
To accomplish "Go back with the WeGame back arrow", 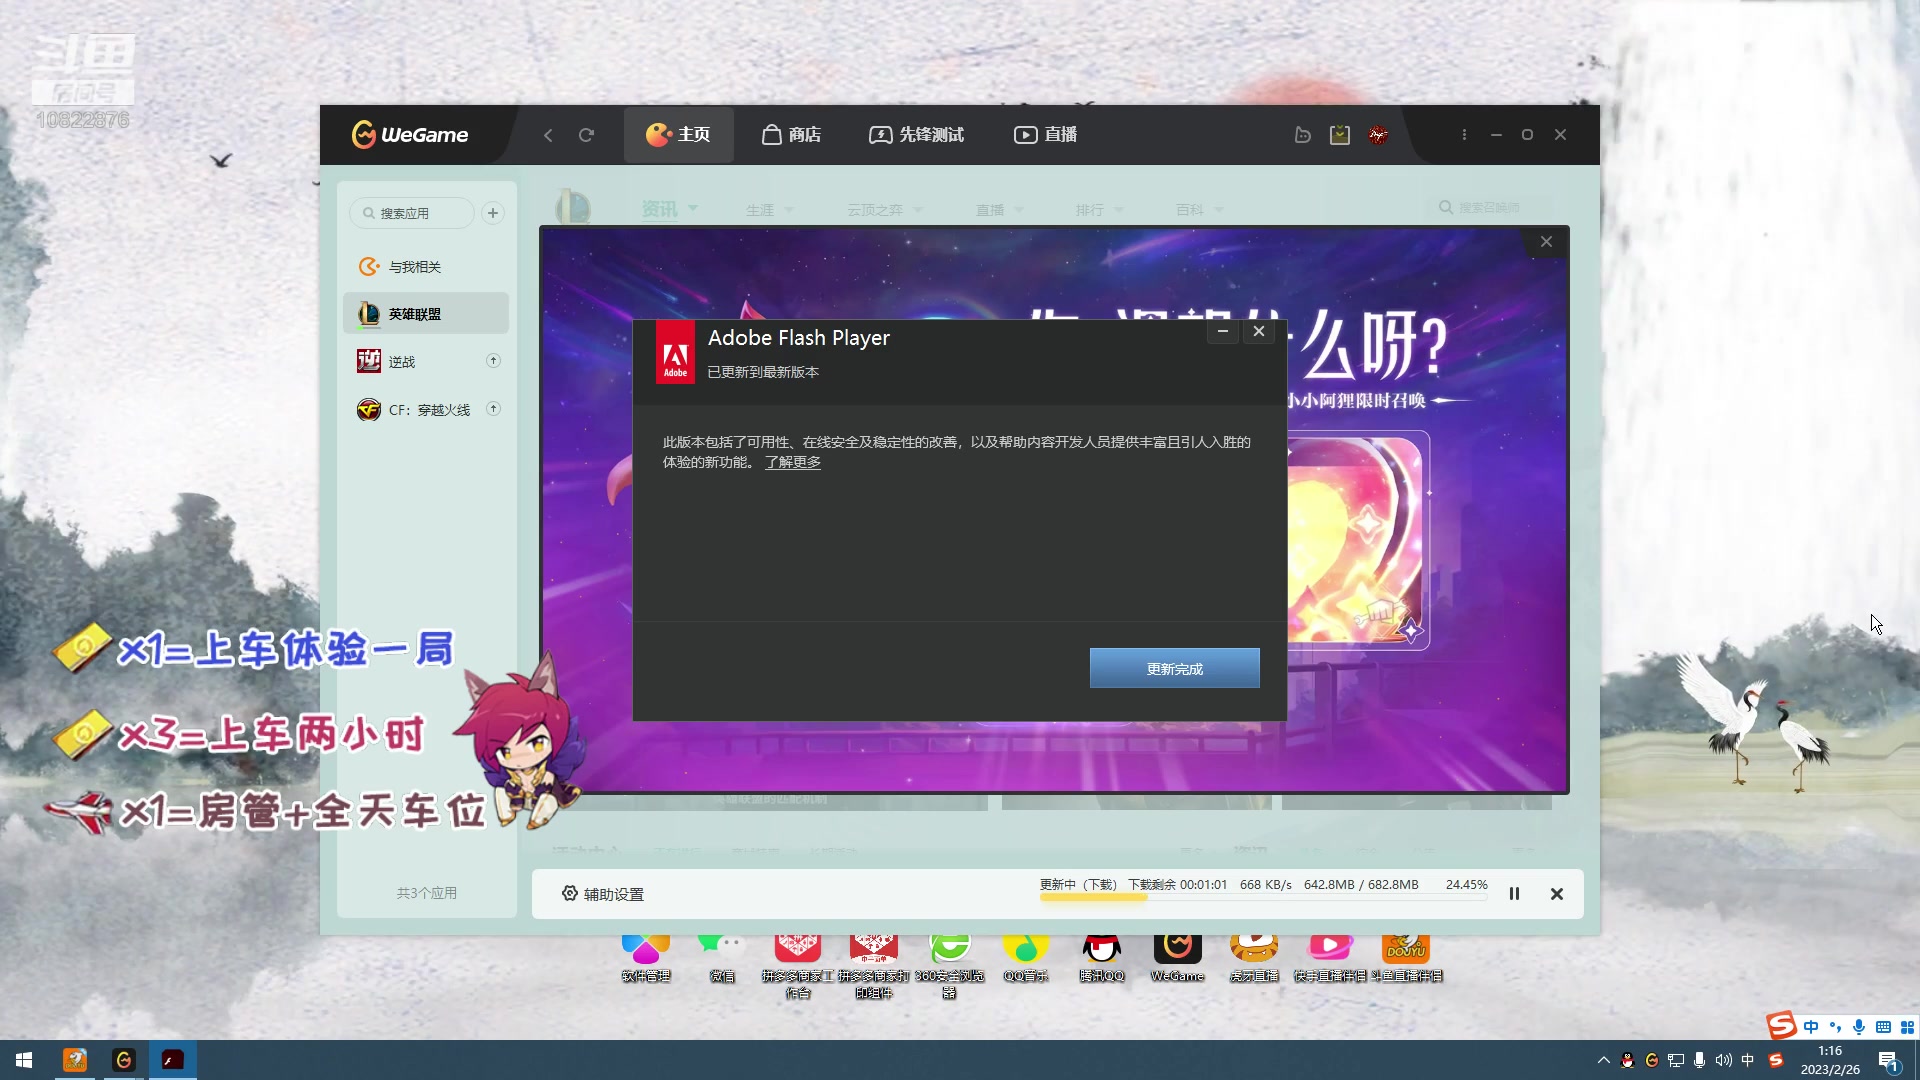I will coord(548,135).
